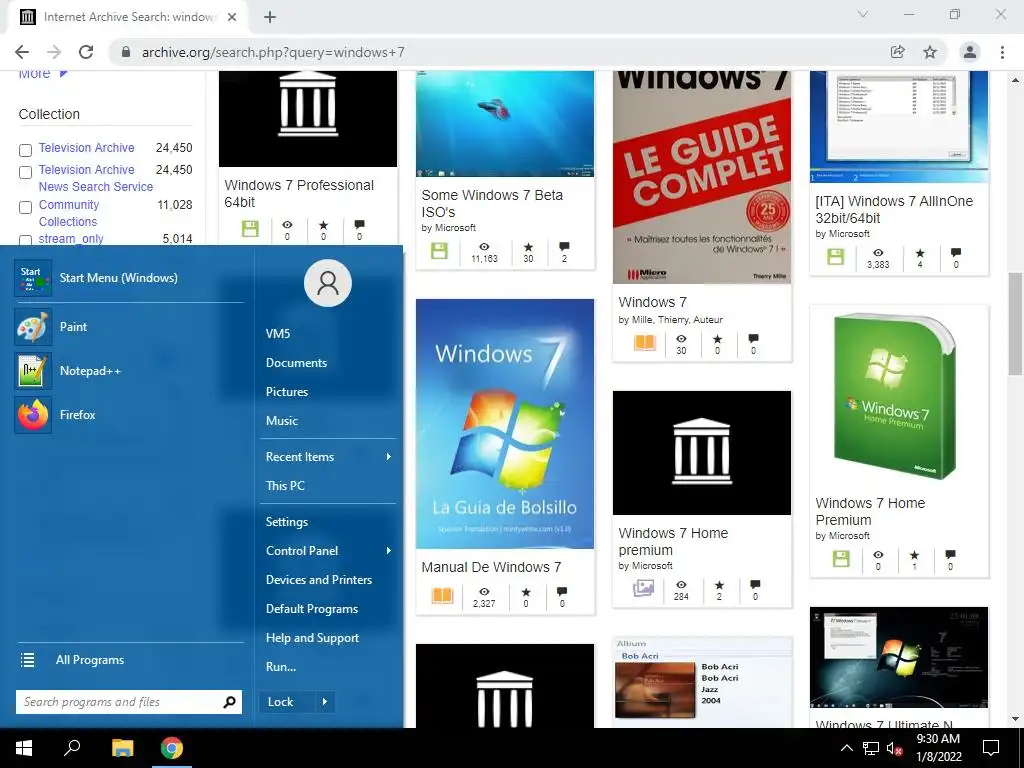Check the Community Collections checkbox

coord(25,208)
